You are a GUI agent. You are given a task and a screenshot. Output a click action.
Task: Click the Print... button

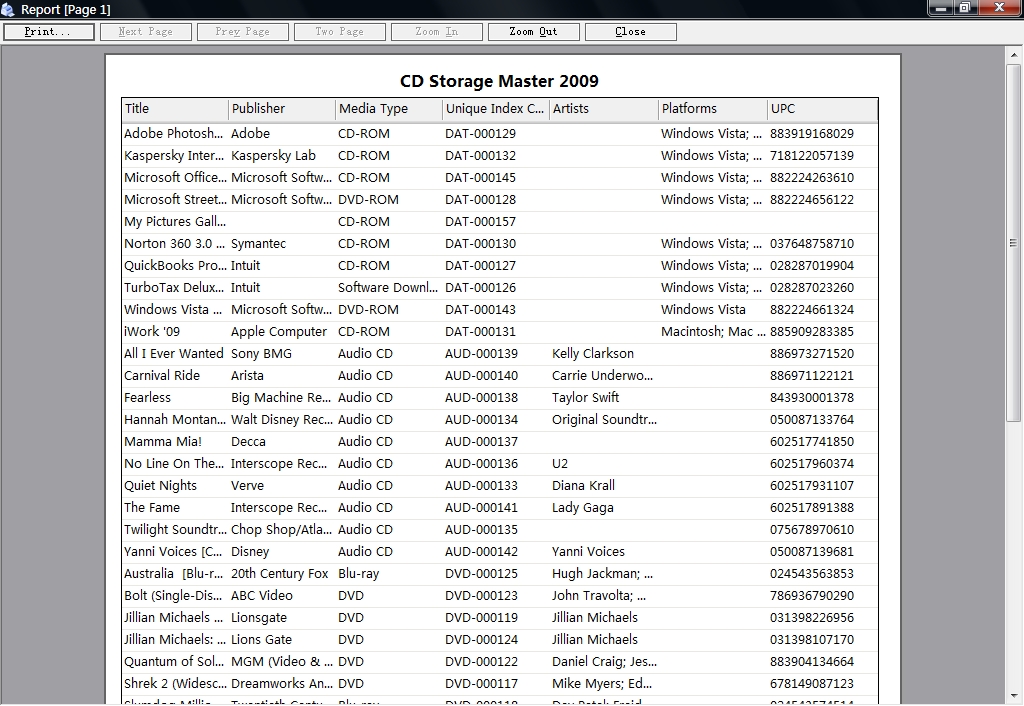(49, 32)
